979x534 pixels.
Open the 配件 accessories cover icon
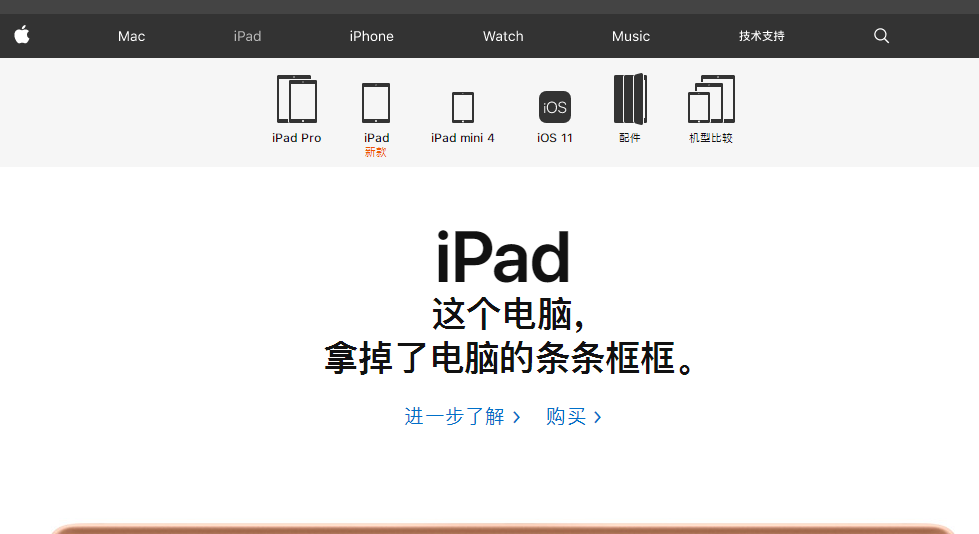pyautogui.click(x=630, y=99)
